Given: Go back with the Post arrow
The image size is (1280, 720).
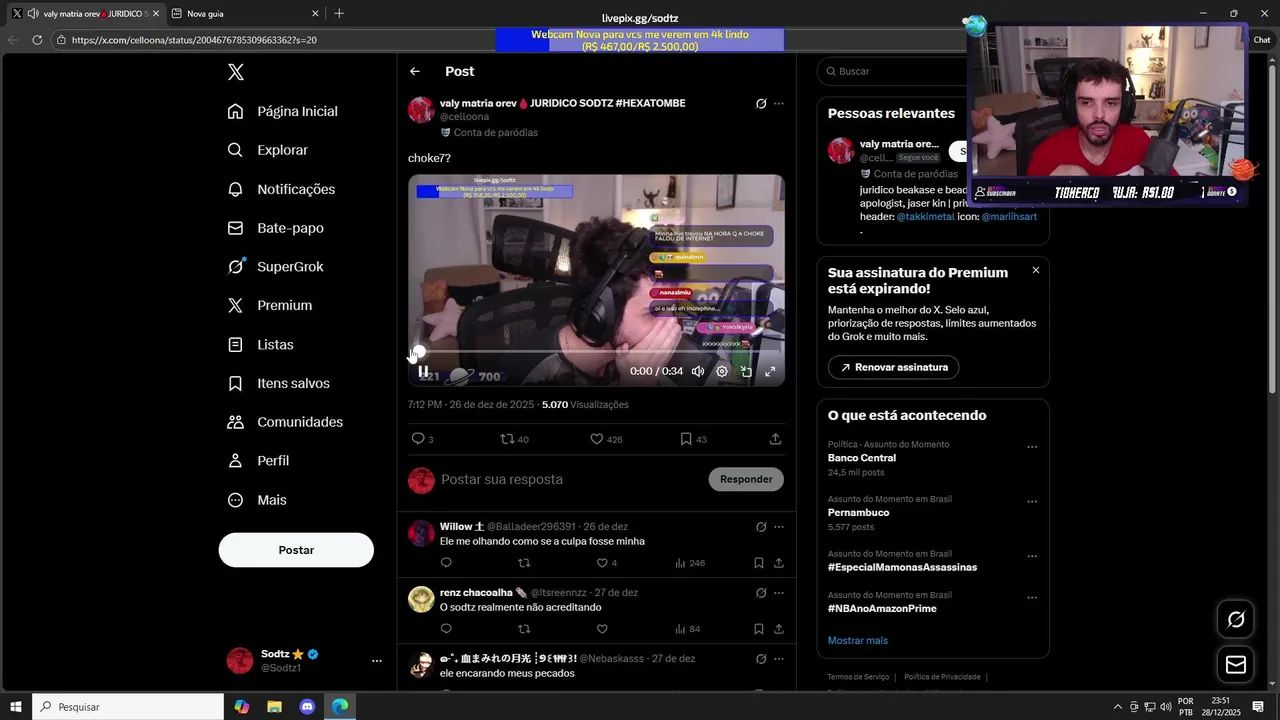Looking at the screenshot, I should (415, 71).
